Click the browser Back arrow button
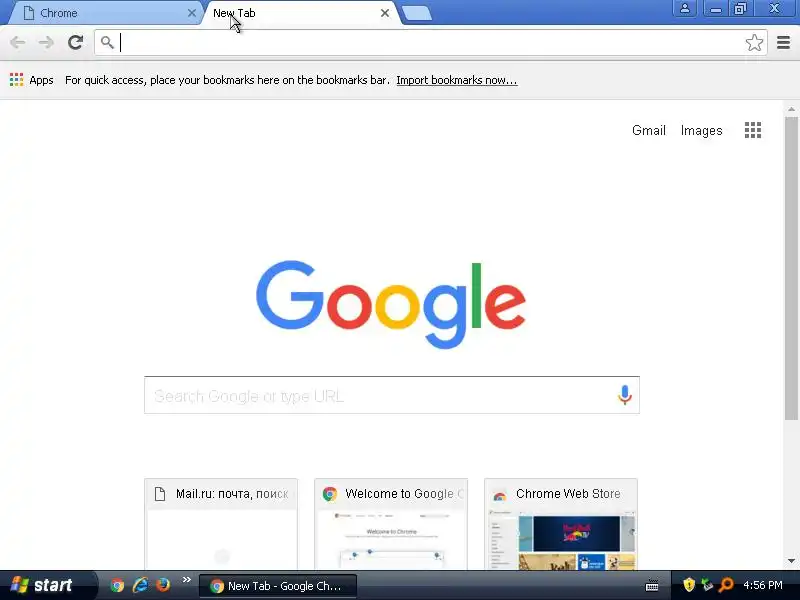 point(17,42)
